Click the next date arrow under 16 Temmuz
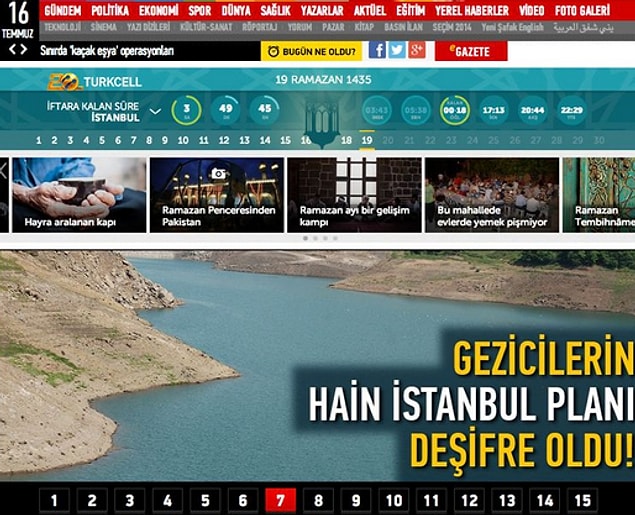This screenshot has width=635, height=515. pos(24,49)
